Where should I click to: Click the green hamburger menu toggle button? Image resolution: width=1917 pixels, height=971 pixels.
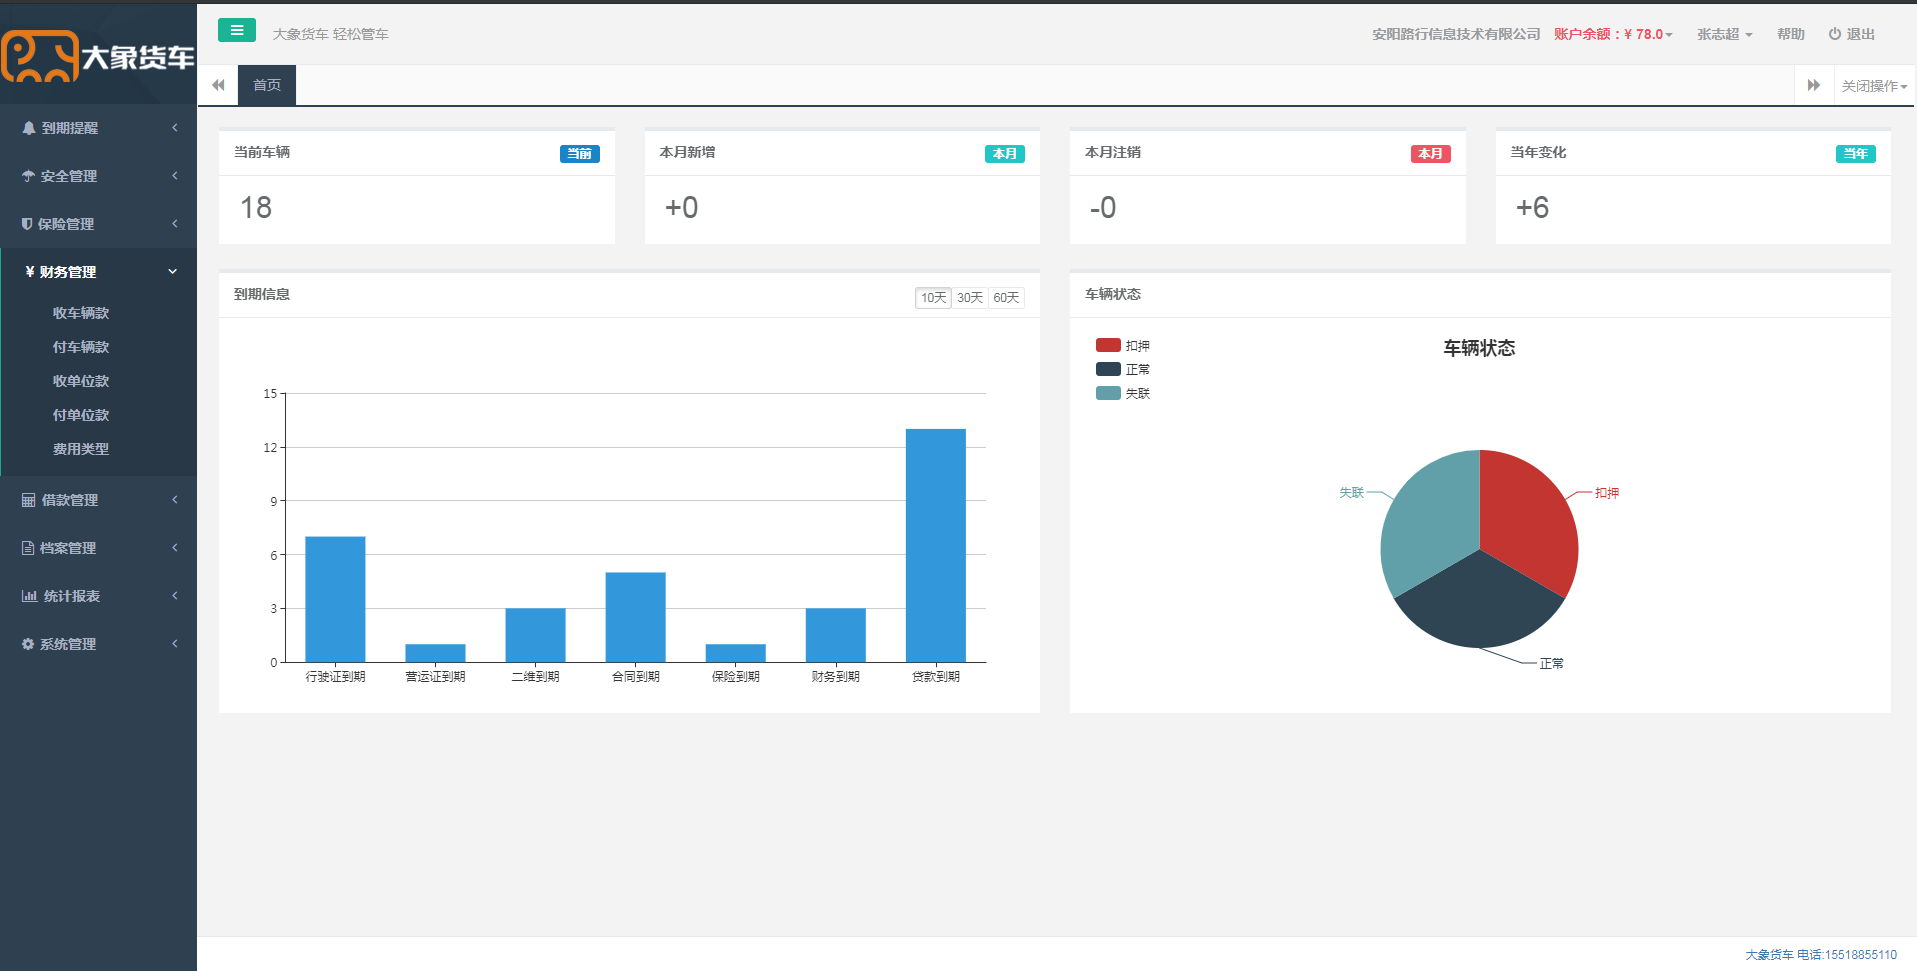(237, 31)
